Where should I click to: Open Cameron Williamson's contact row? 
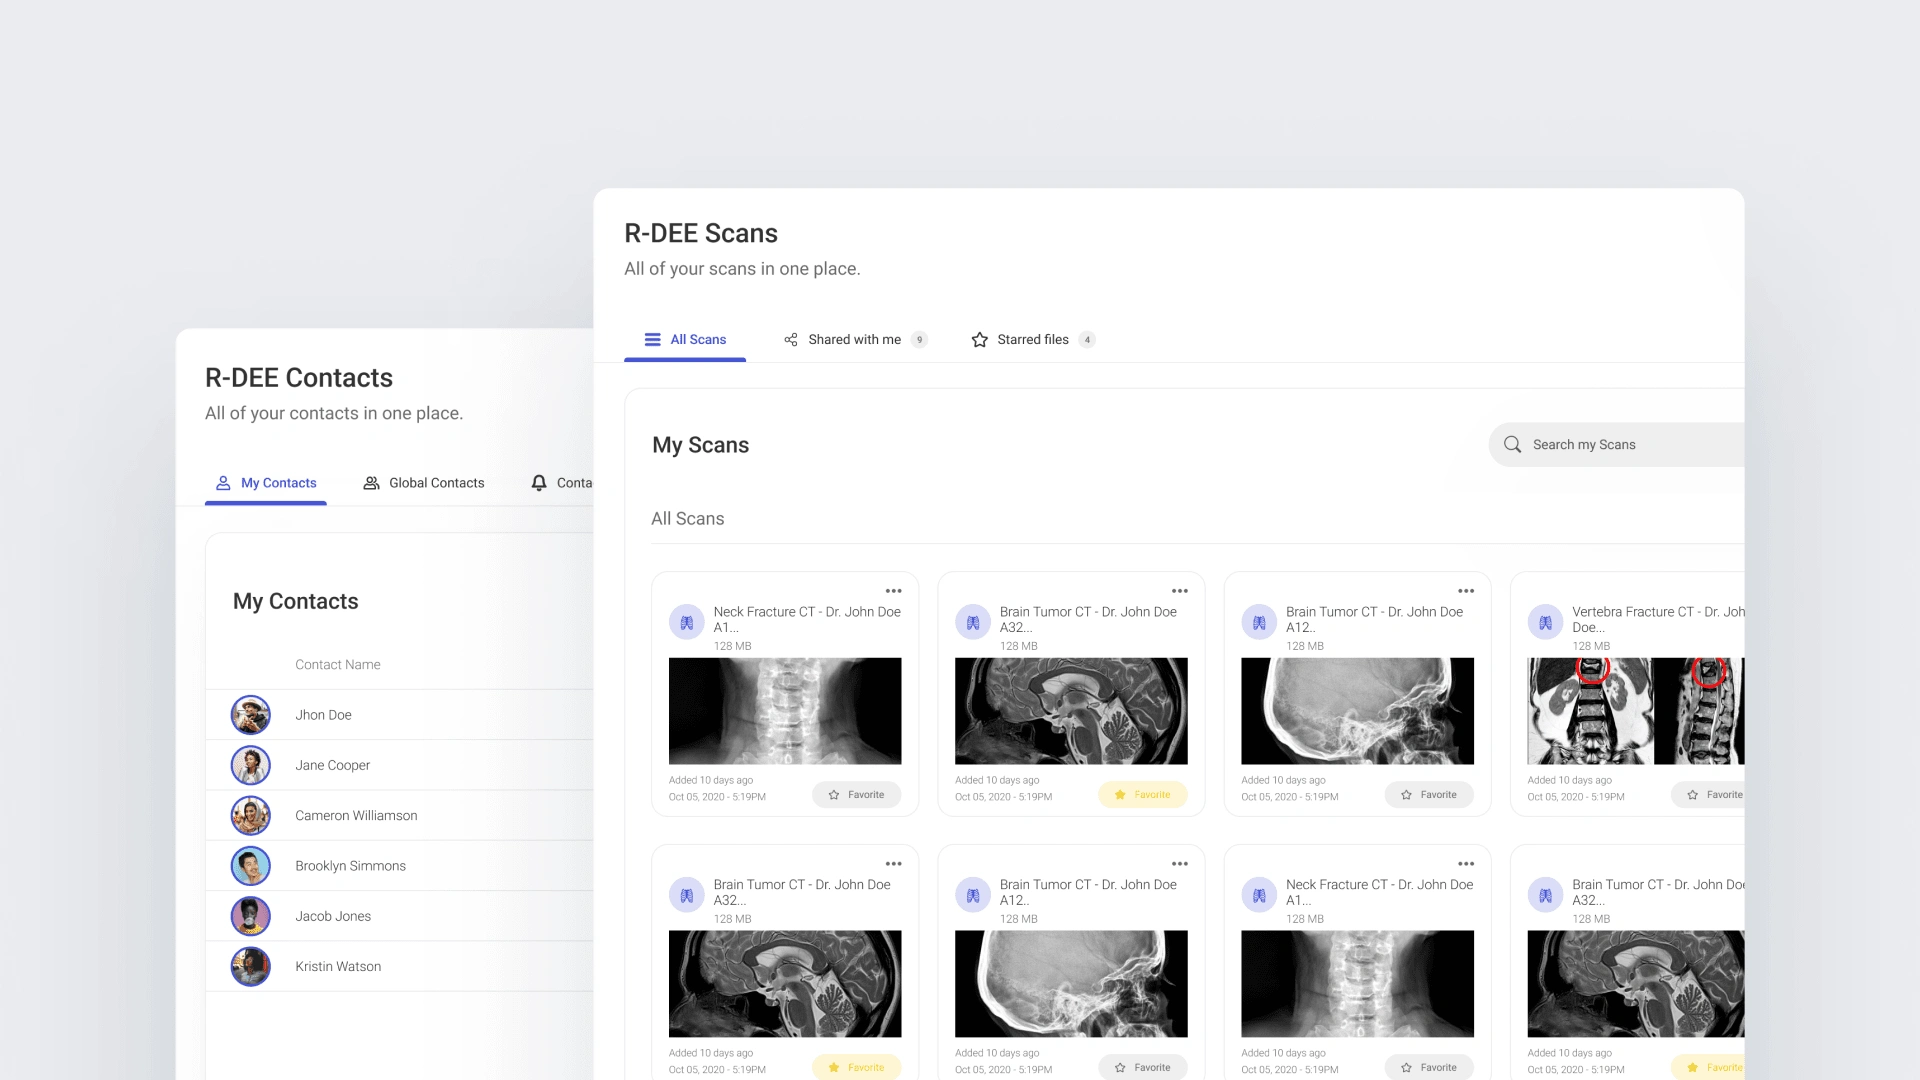point(356,816)
